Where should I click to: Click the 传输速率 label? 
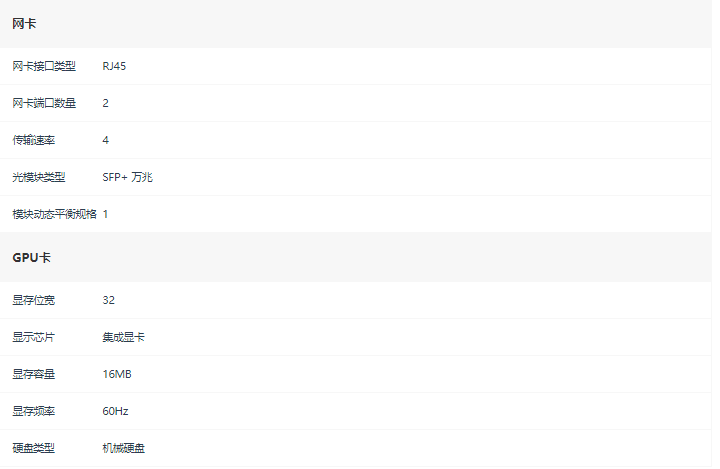(34, 140)
